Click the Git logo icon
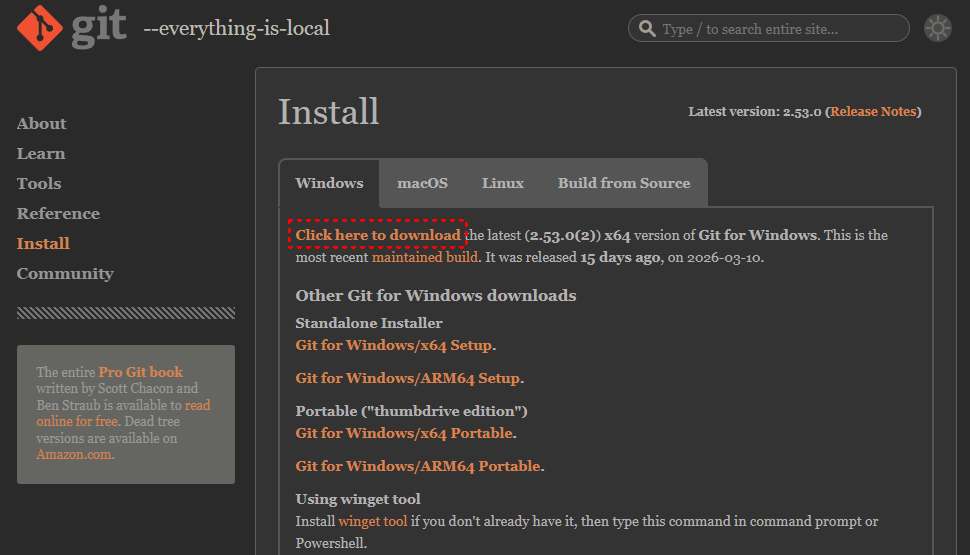Viewport: 970px width, 555px height. click(39, 27)
